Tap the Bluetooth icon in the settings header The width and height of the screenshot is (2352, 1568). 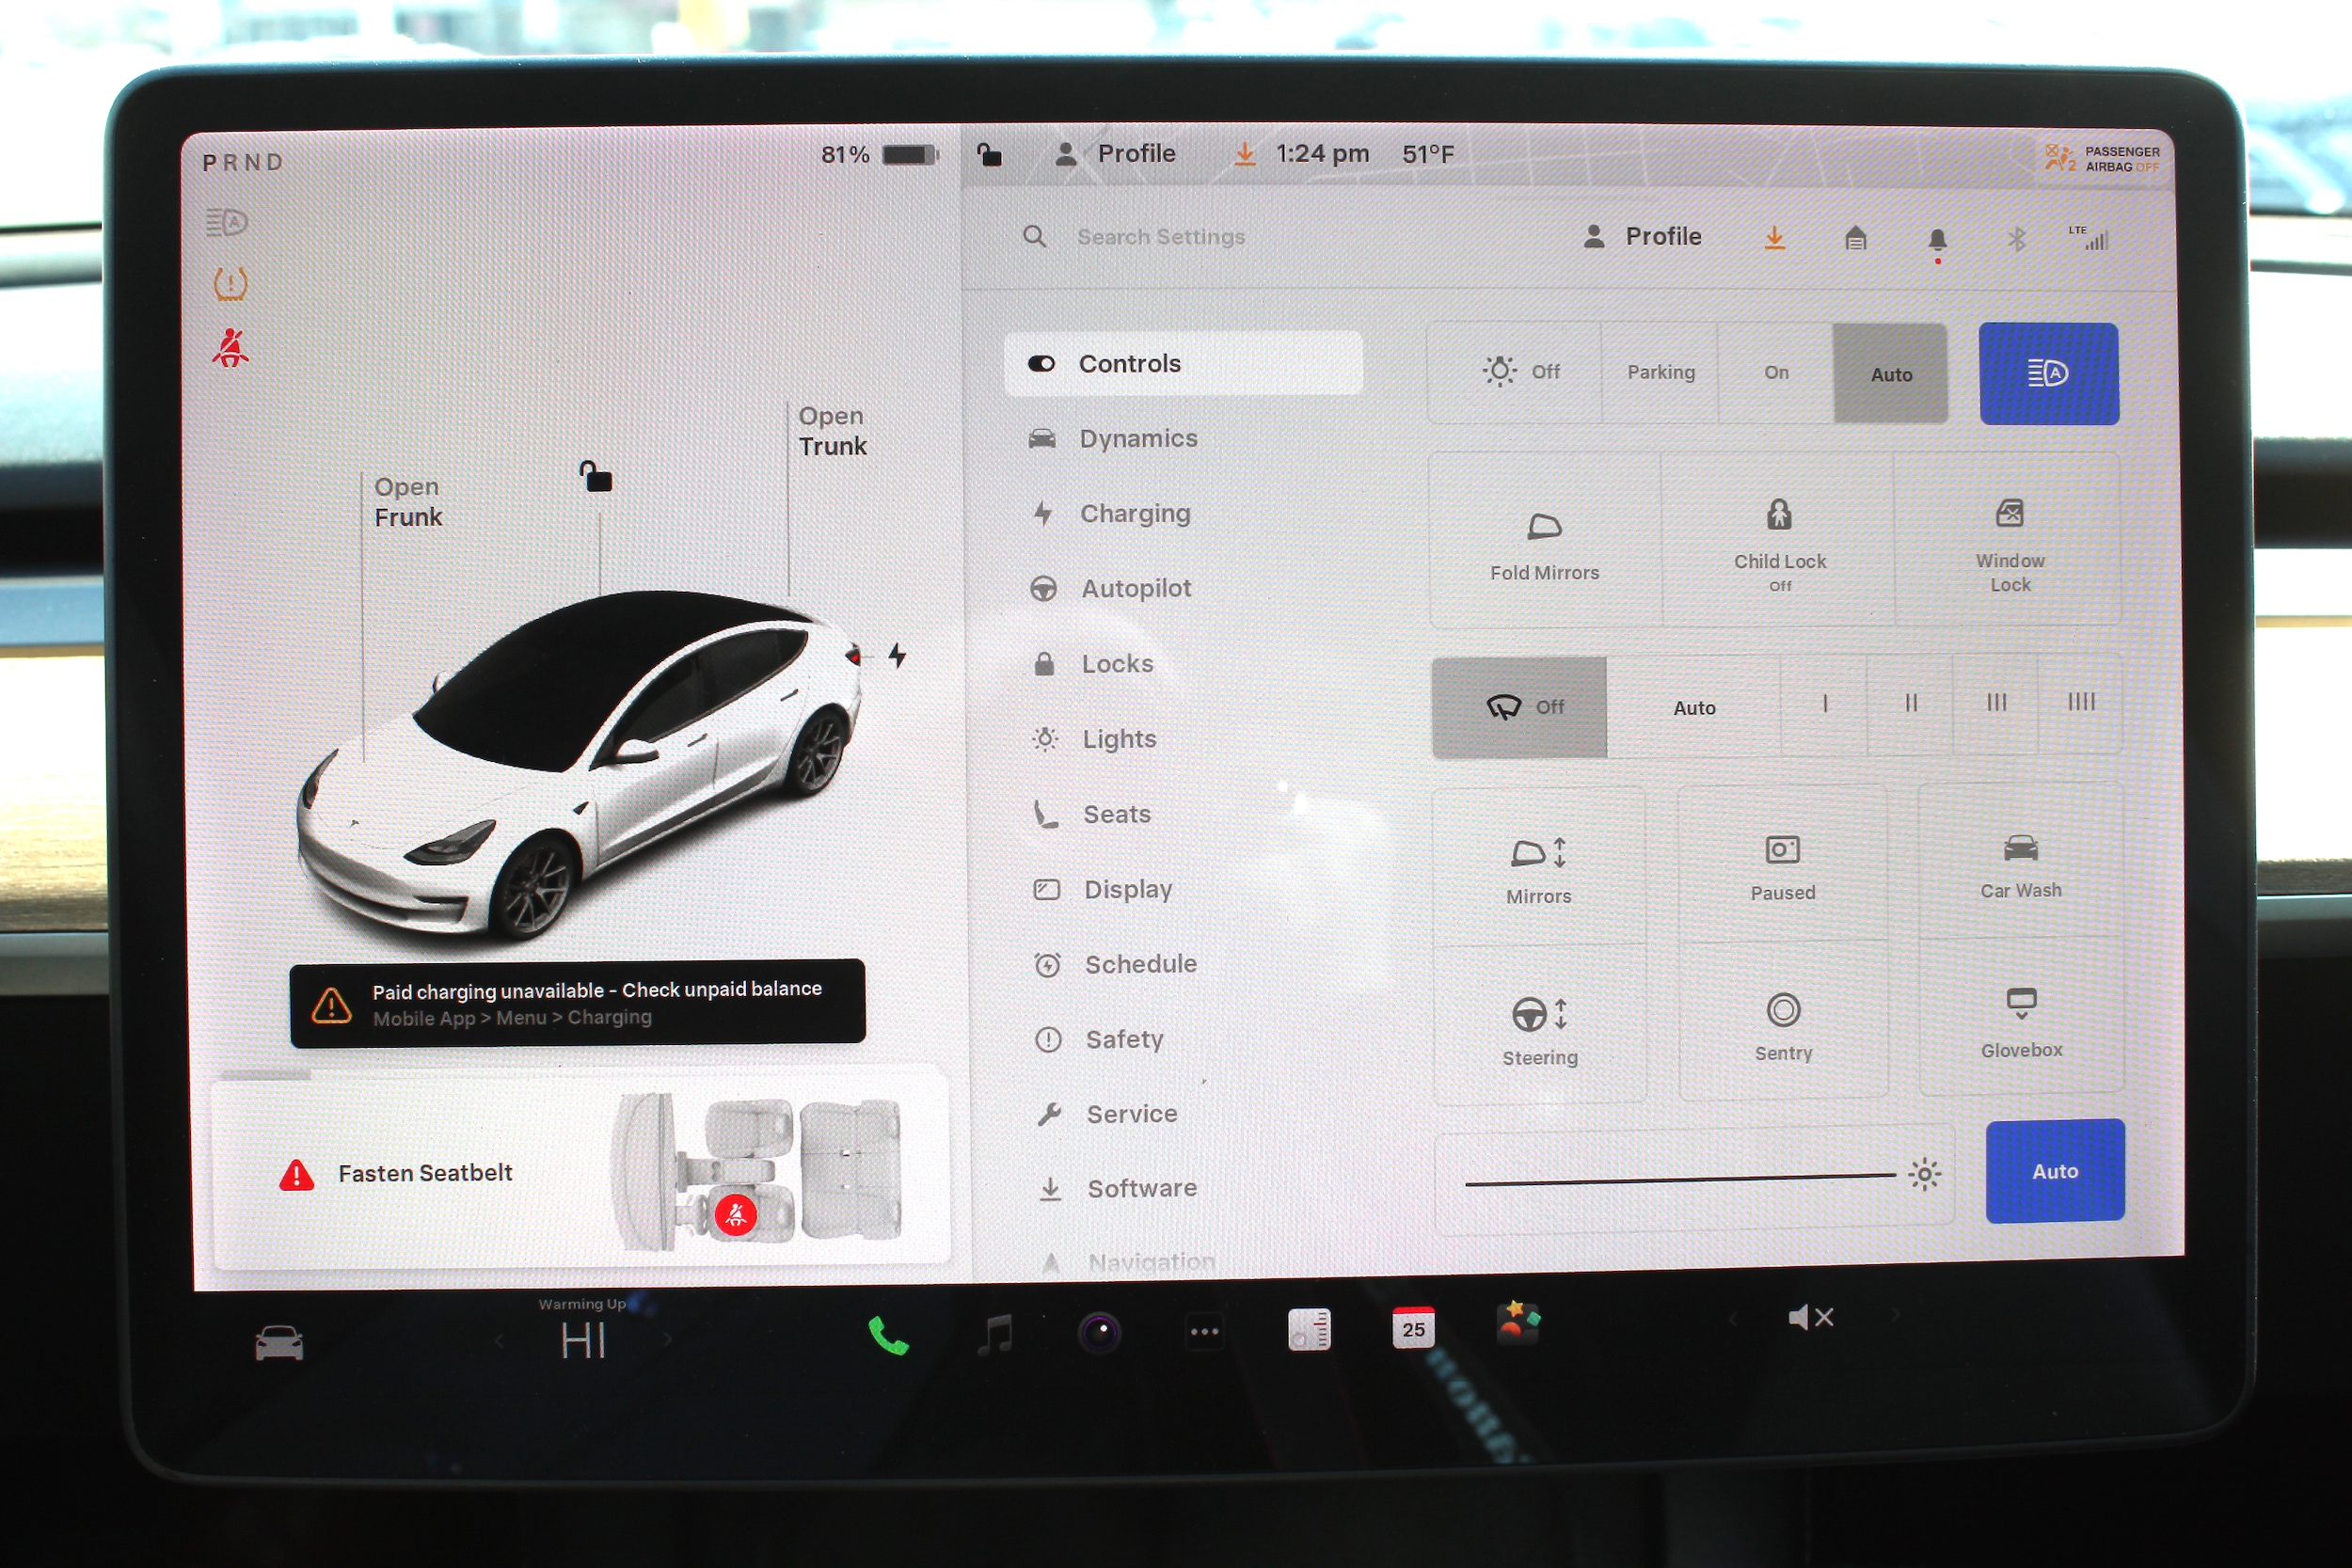(2016, 239)
